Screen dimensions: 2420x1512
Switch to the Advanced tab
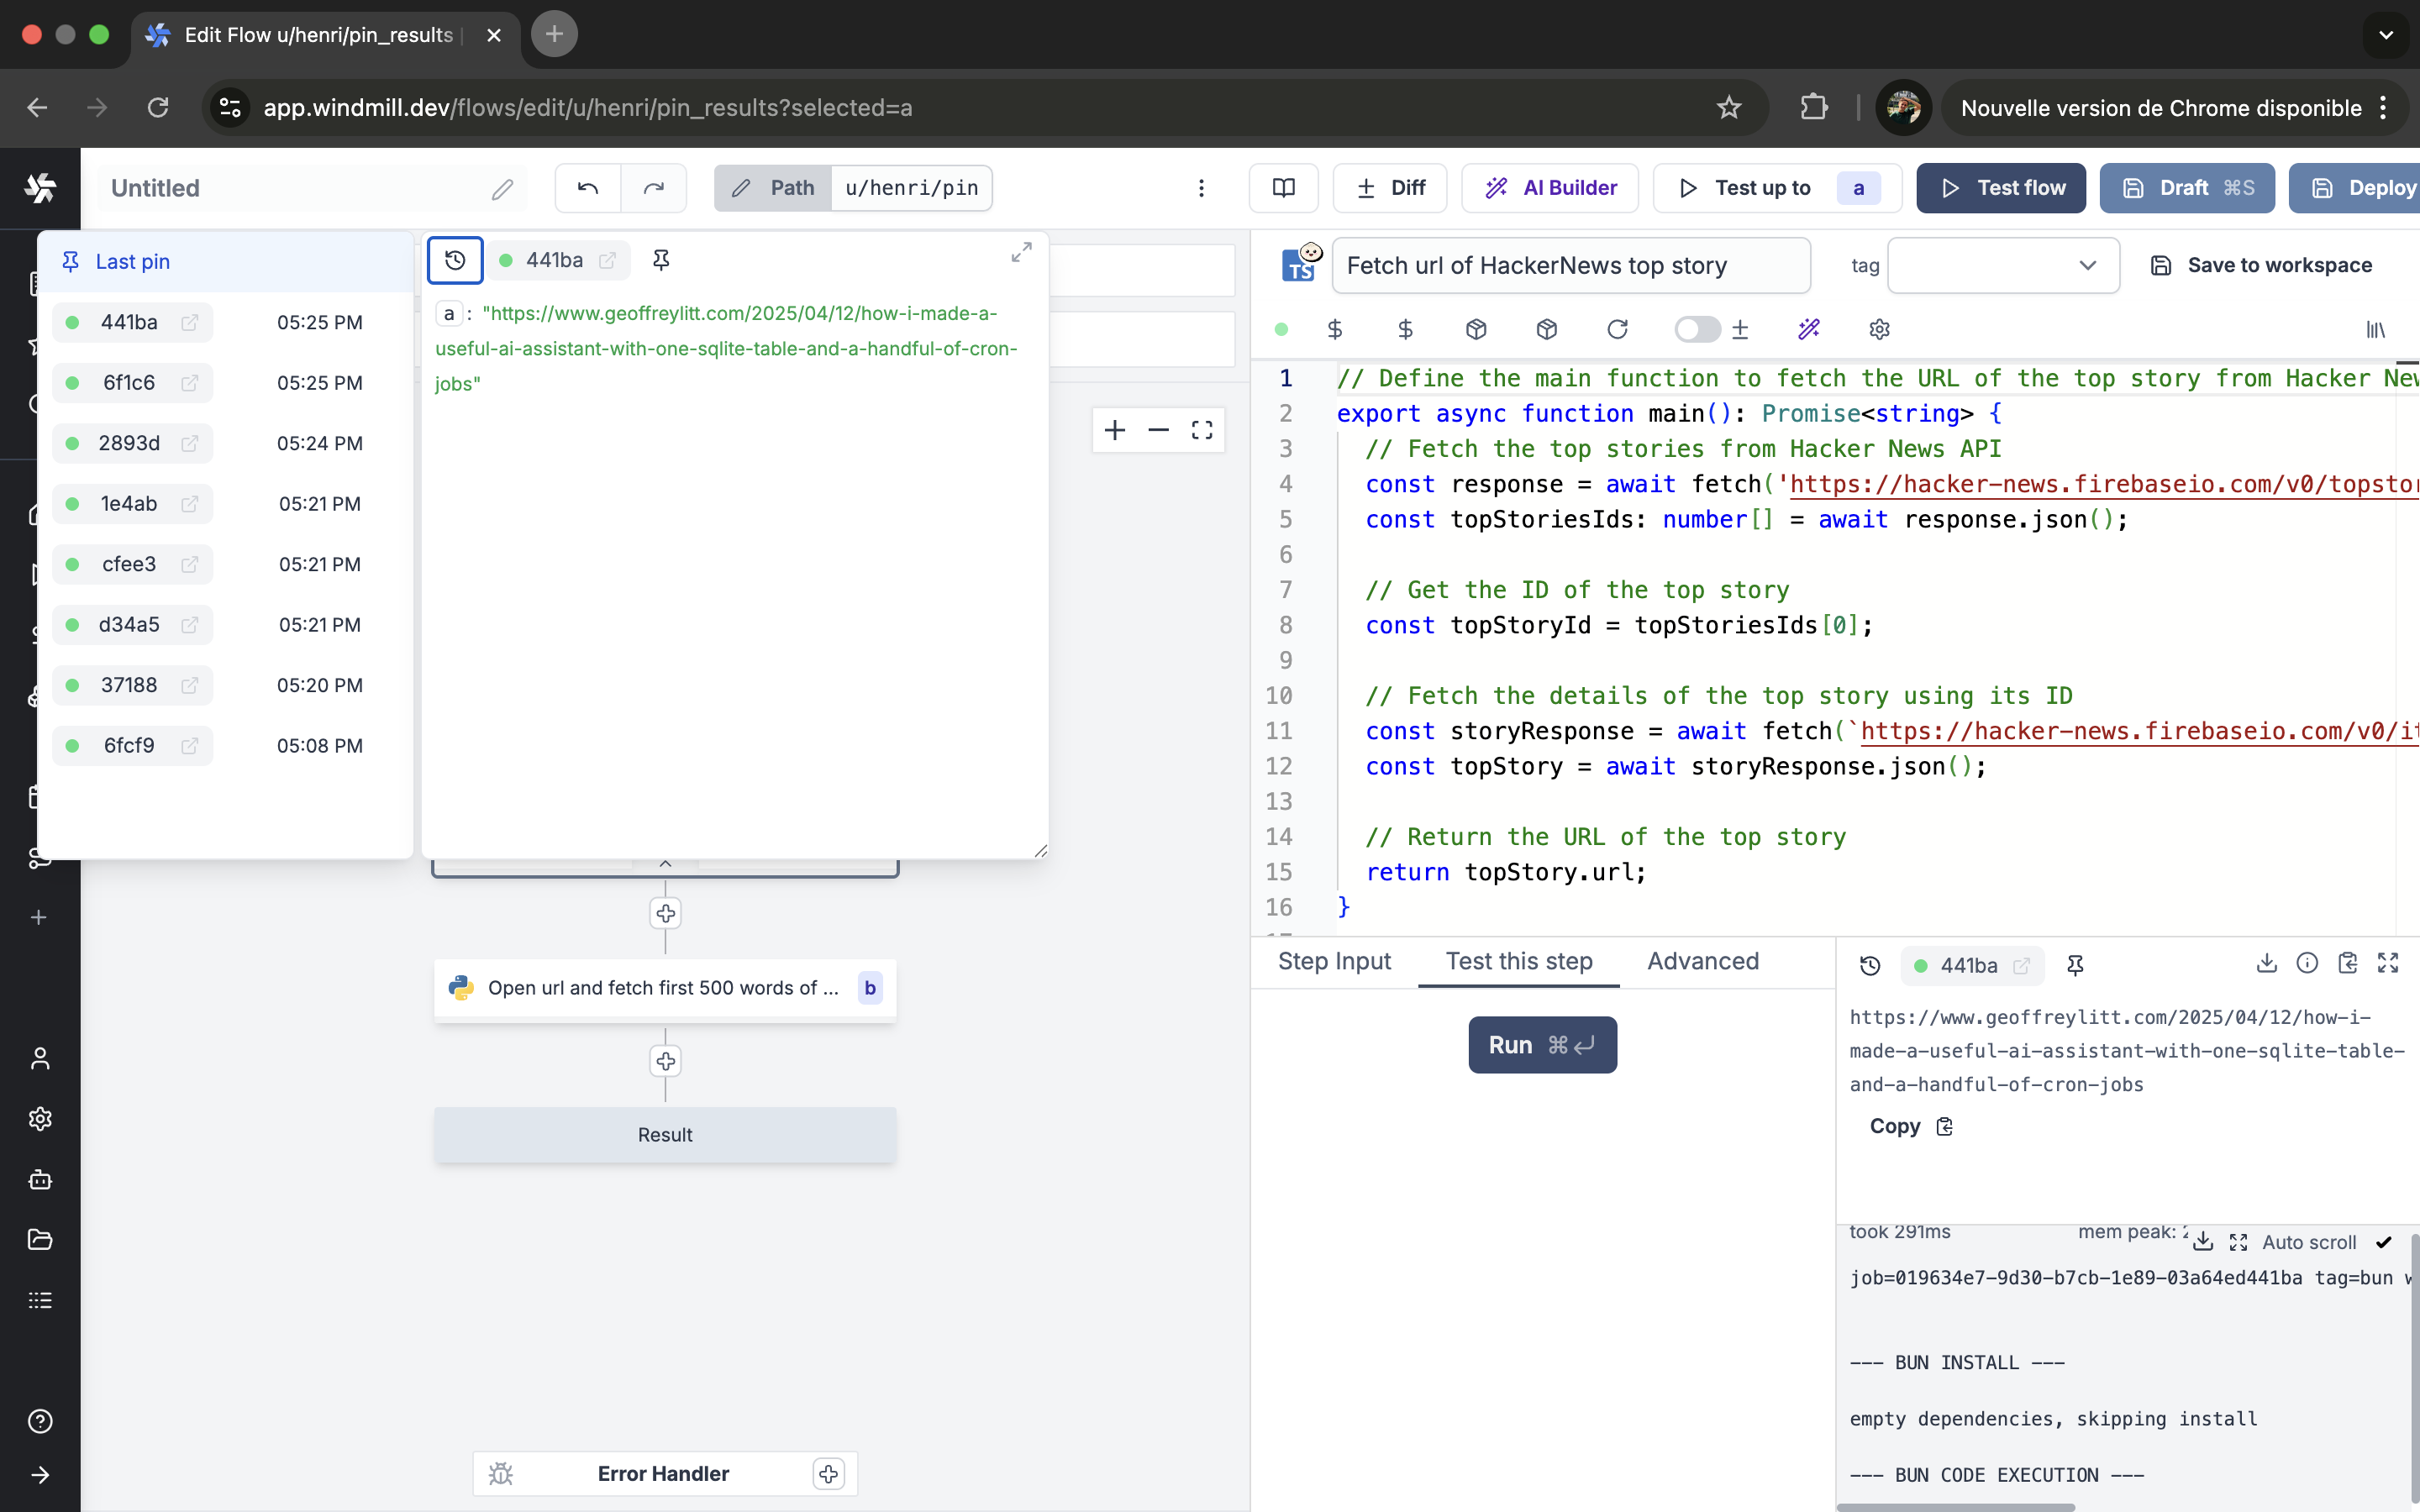tap(1702, 961)
